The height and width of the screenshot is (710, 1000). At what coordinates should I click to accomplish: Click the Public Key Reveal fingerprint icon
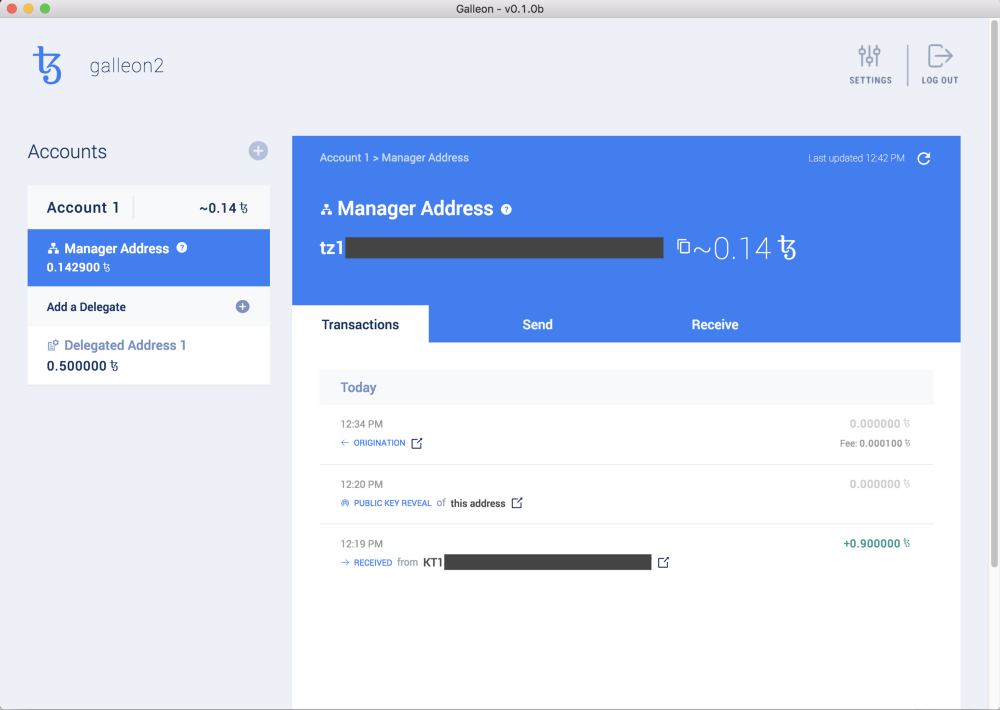click(x=345, y=503)
